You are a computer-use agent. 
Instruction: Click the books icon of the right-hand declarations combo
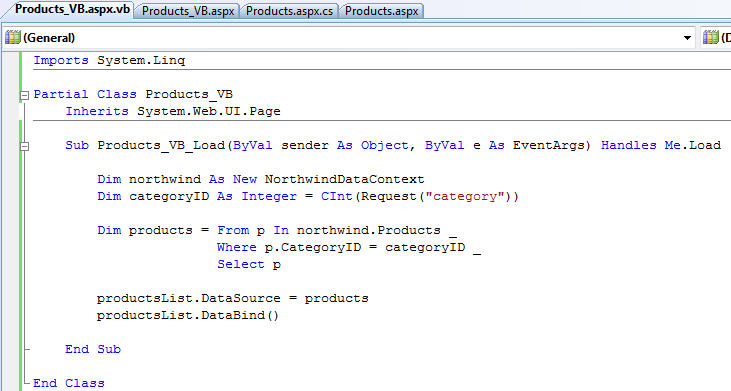click(710, 38)
